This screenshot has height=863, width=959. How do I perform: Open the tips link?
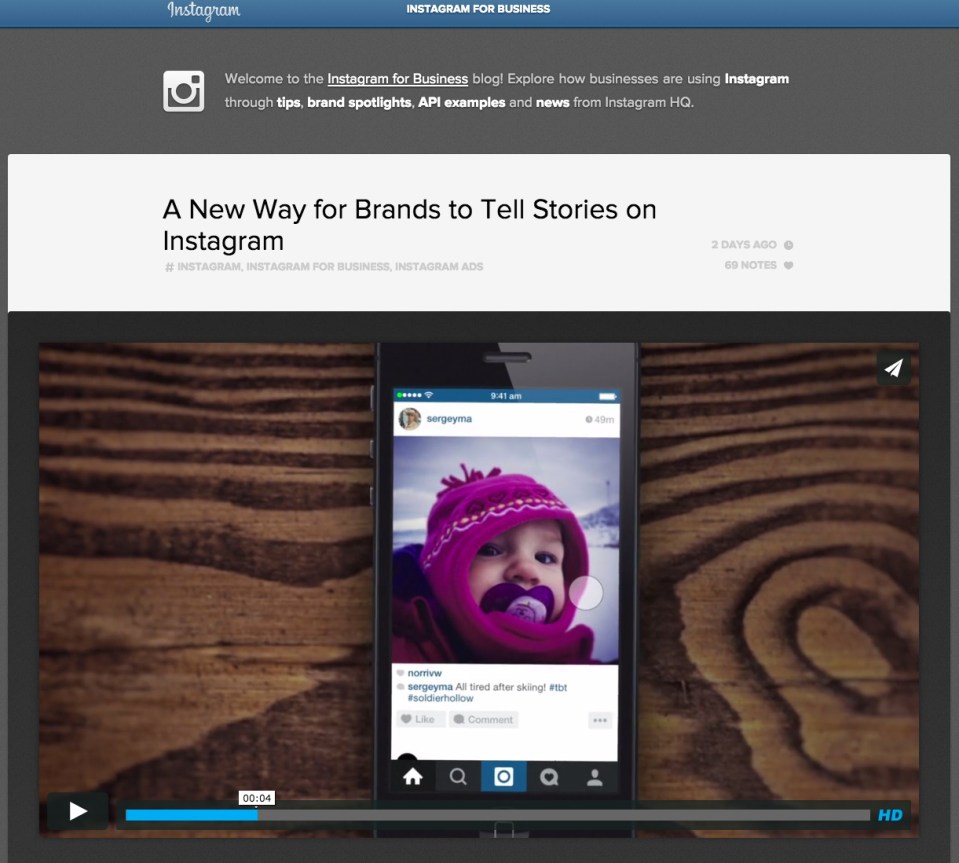289,102
